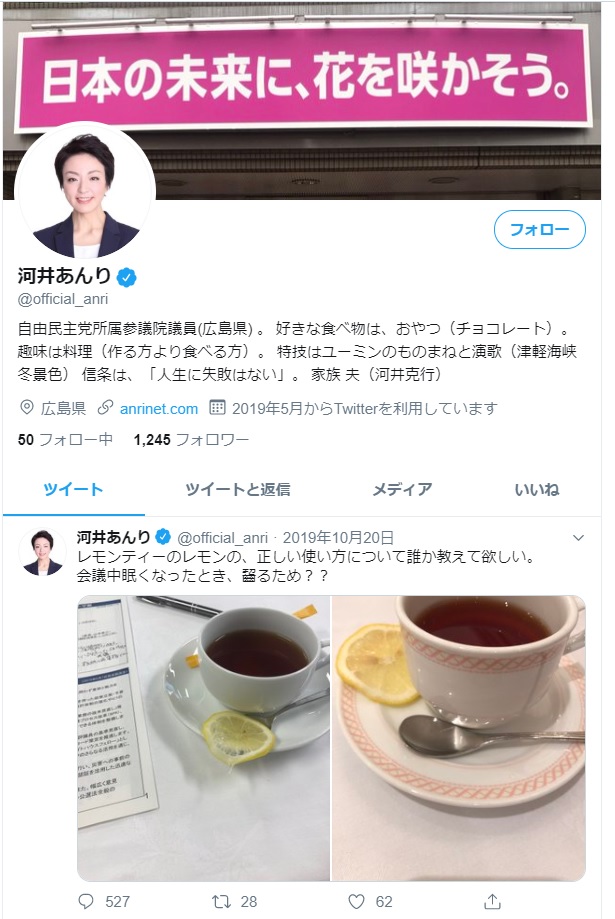Click the フォロー button

(539, 229)
